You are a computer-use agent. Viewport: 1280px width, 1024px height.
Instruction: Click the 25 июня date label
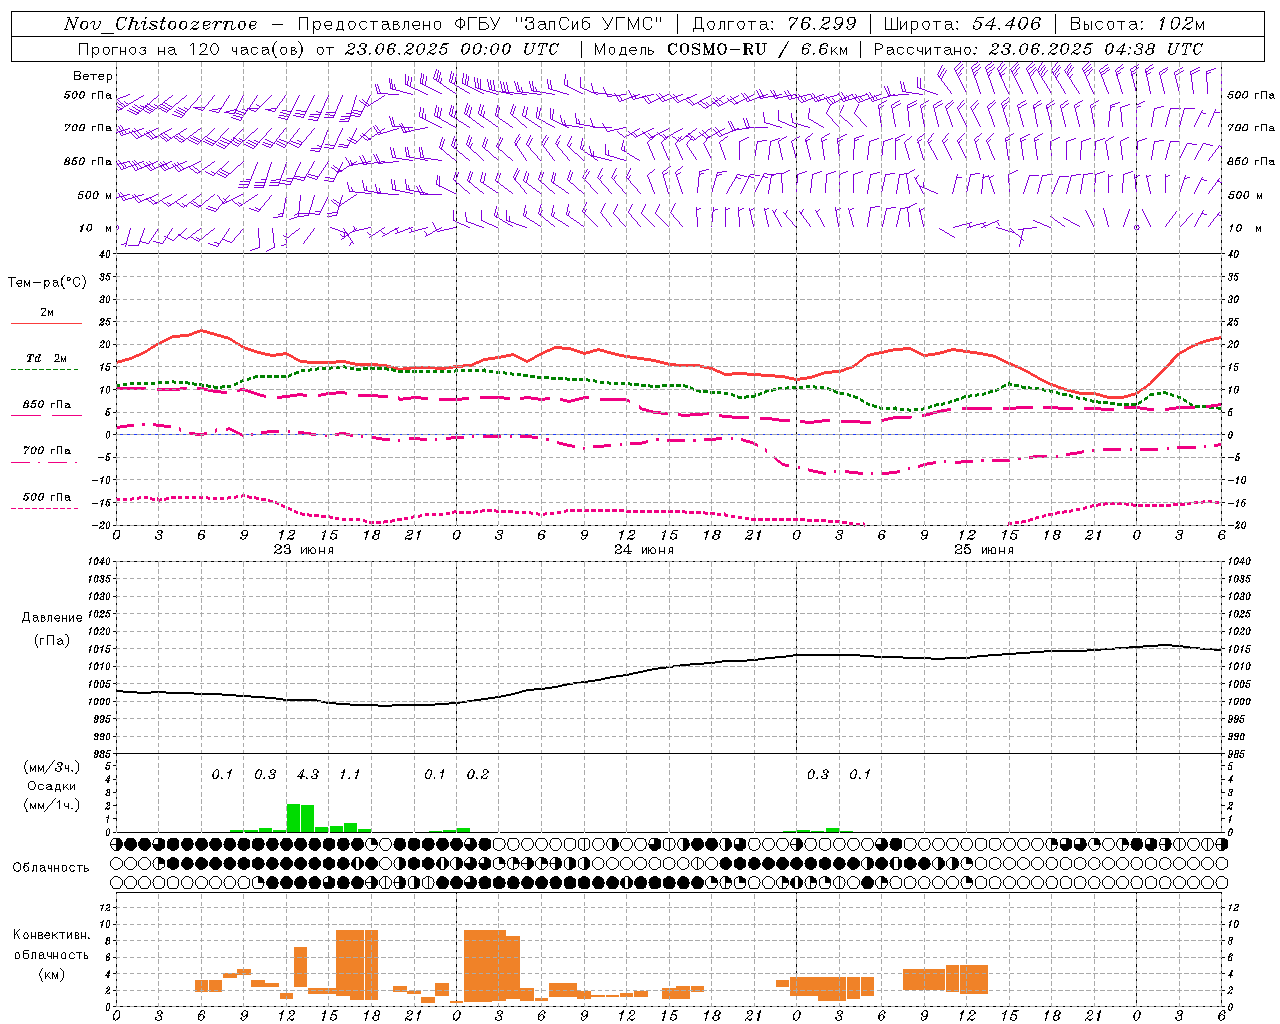[983, 550]
